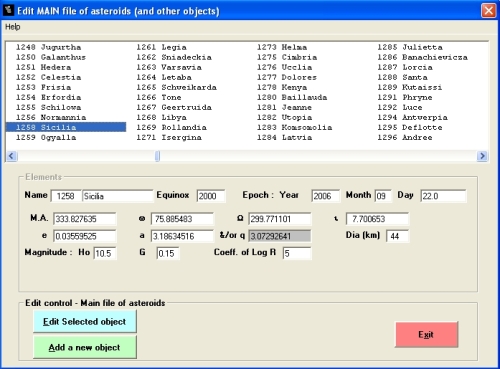The width and height of the screenshot is (500, 369).
Task: Click semi-major axis field 3.18634516
Action: tap(182, 236)
